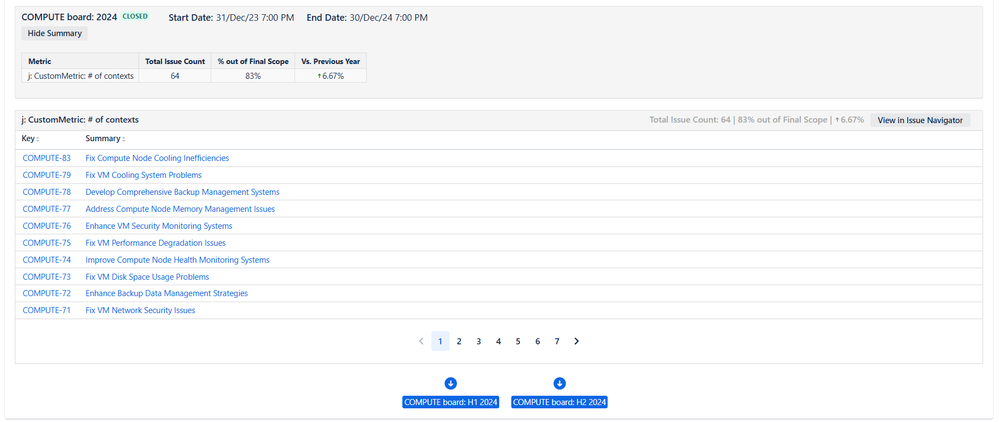Go to the previous page chevron
Viewport: 999px width, 422px height.
click(421, 341)
